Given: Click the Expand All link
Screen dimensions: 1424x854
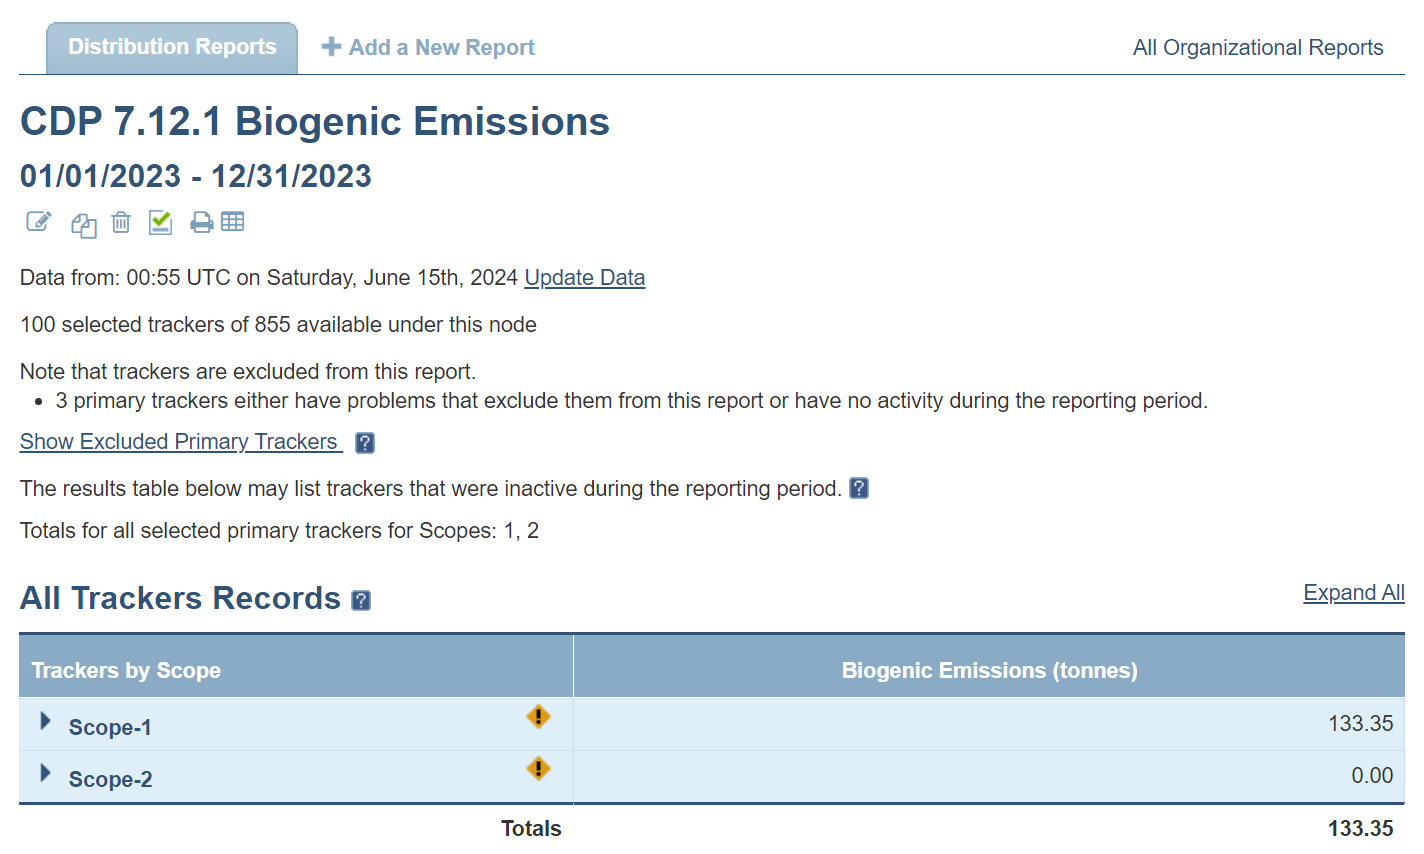Looking at the screenshot, I should coord(1354,593).
